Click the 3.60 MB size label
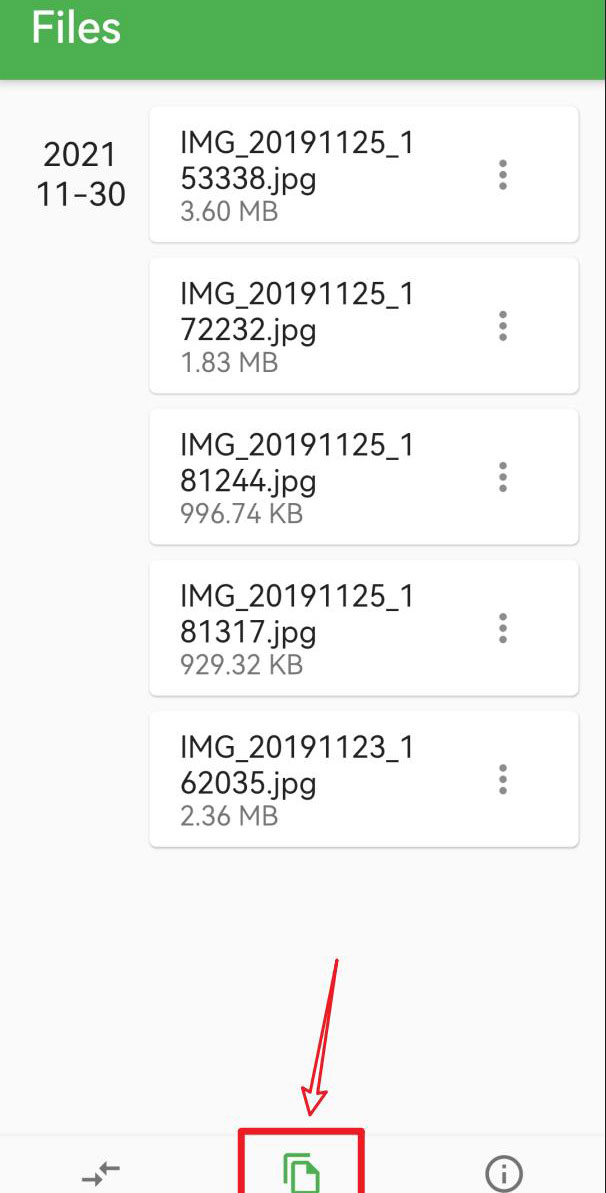This screenshot has height=1193, width=606. tap(229, 212)
